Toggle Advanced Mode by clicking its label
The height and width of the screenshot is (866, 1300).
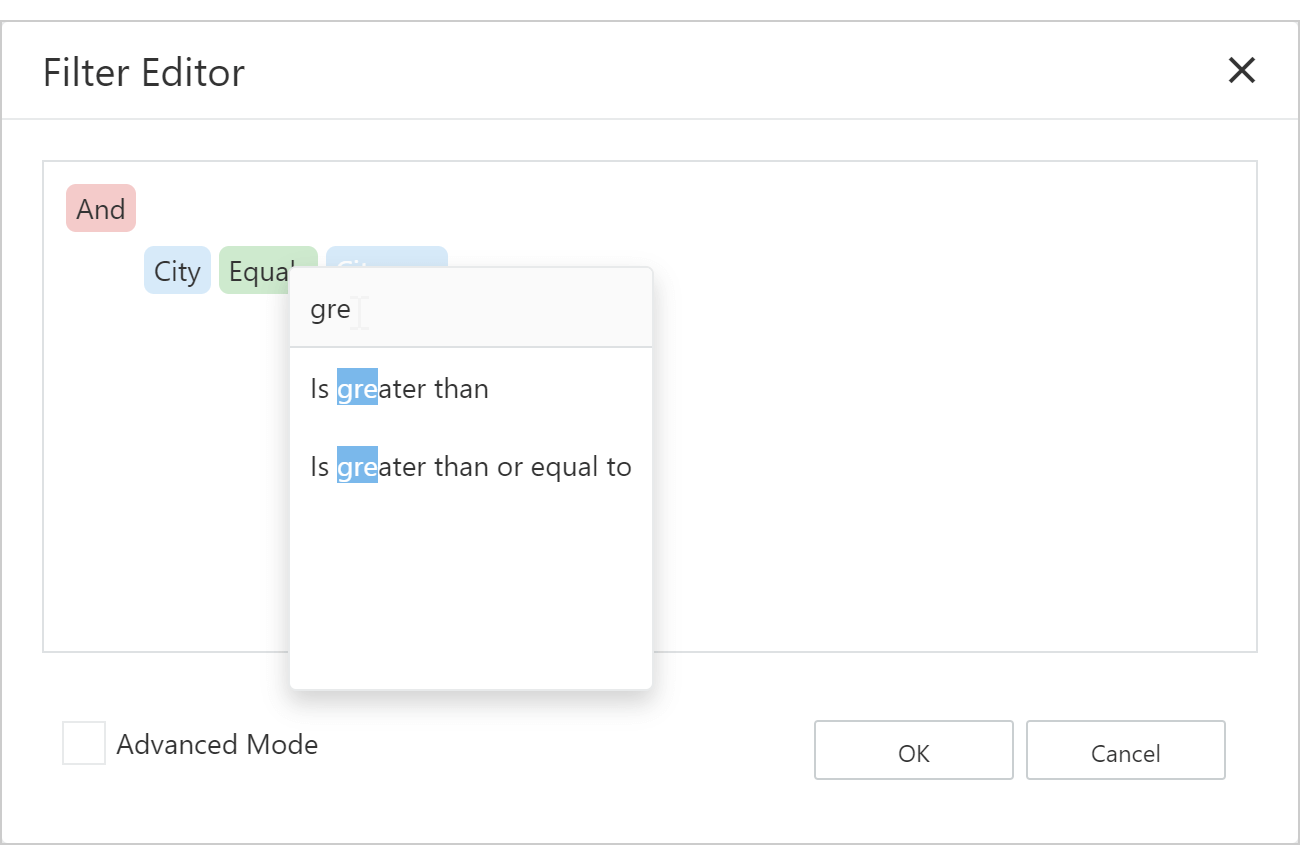point(217,744)
